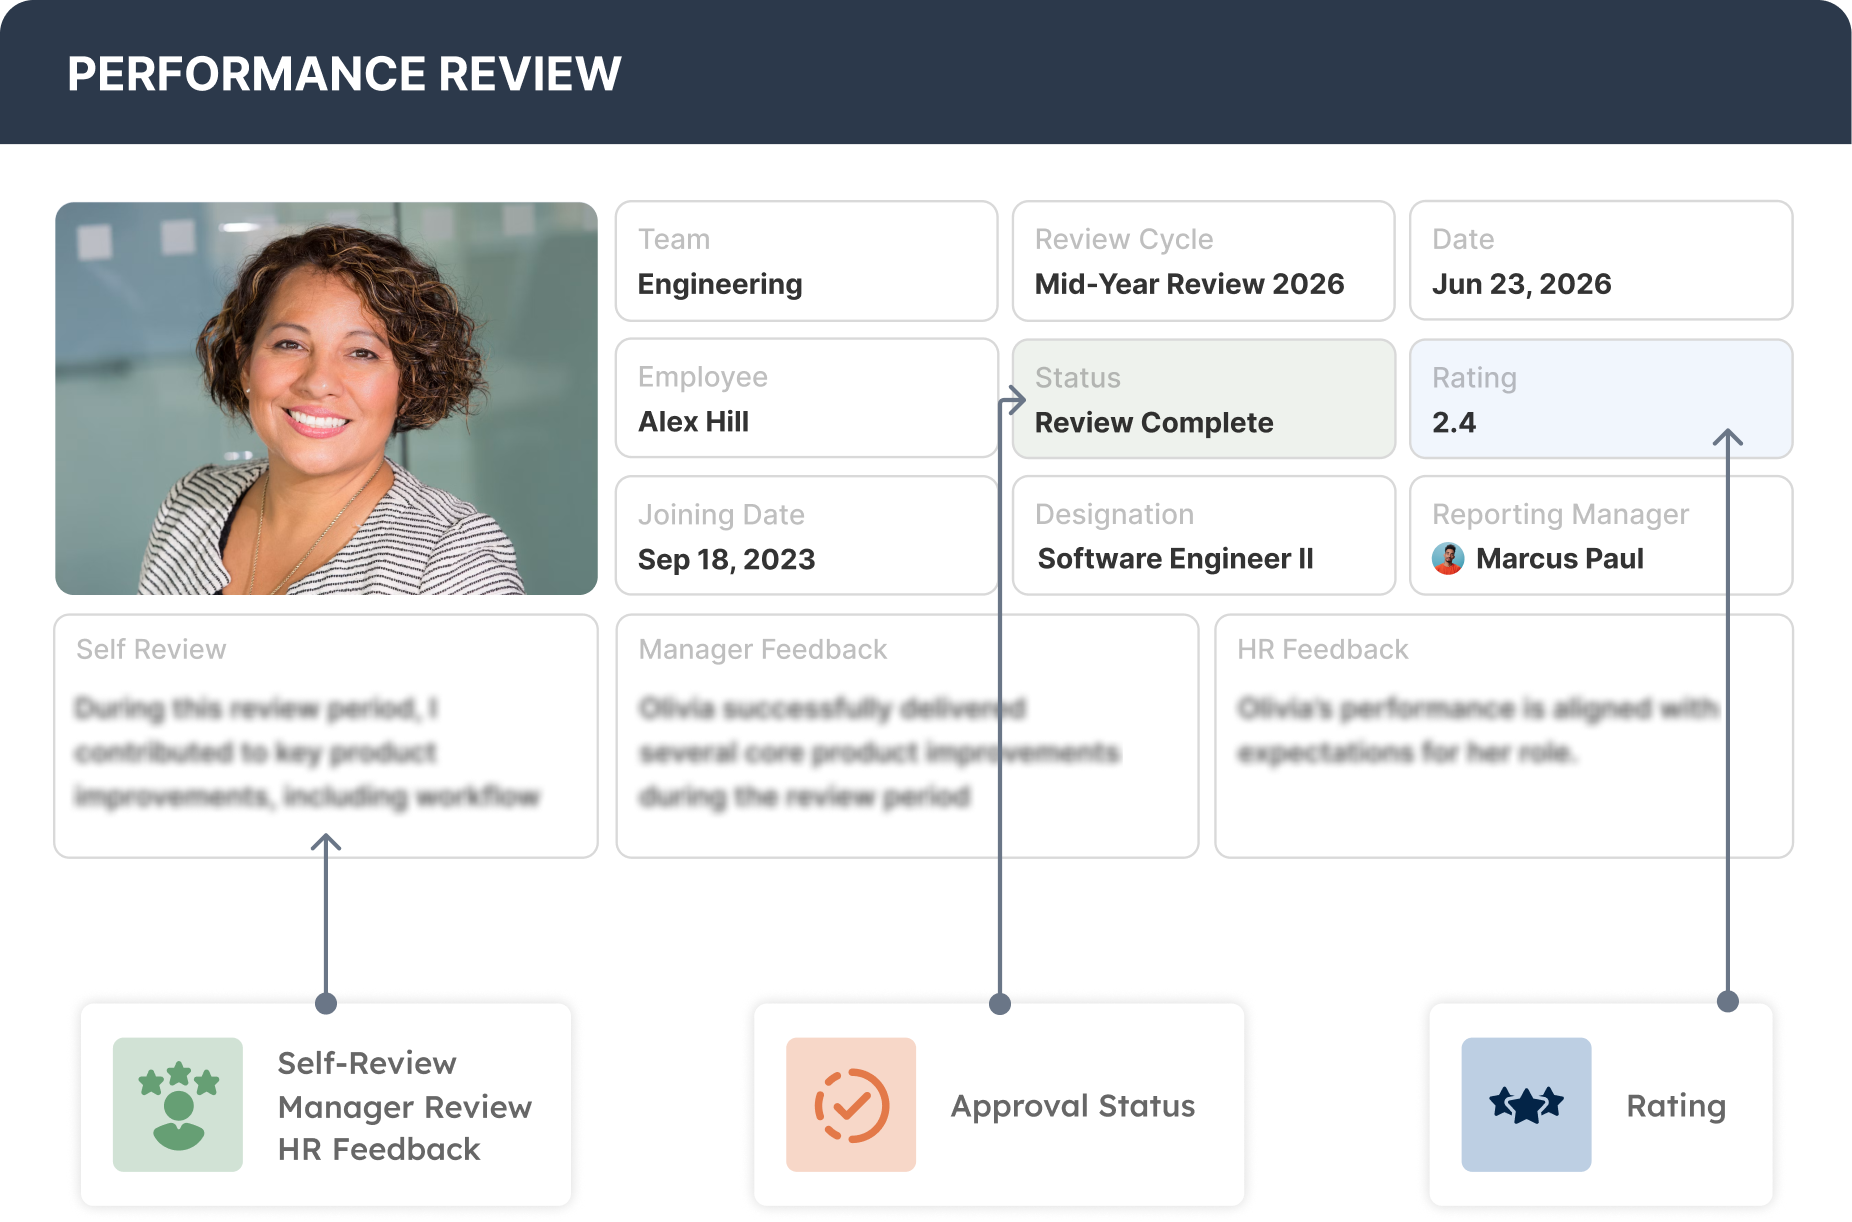1852x1222 pixels.
Task: Open the Self Review text box
Action: [x=326, y=736]
